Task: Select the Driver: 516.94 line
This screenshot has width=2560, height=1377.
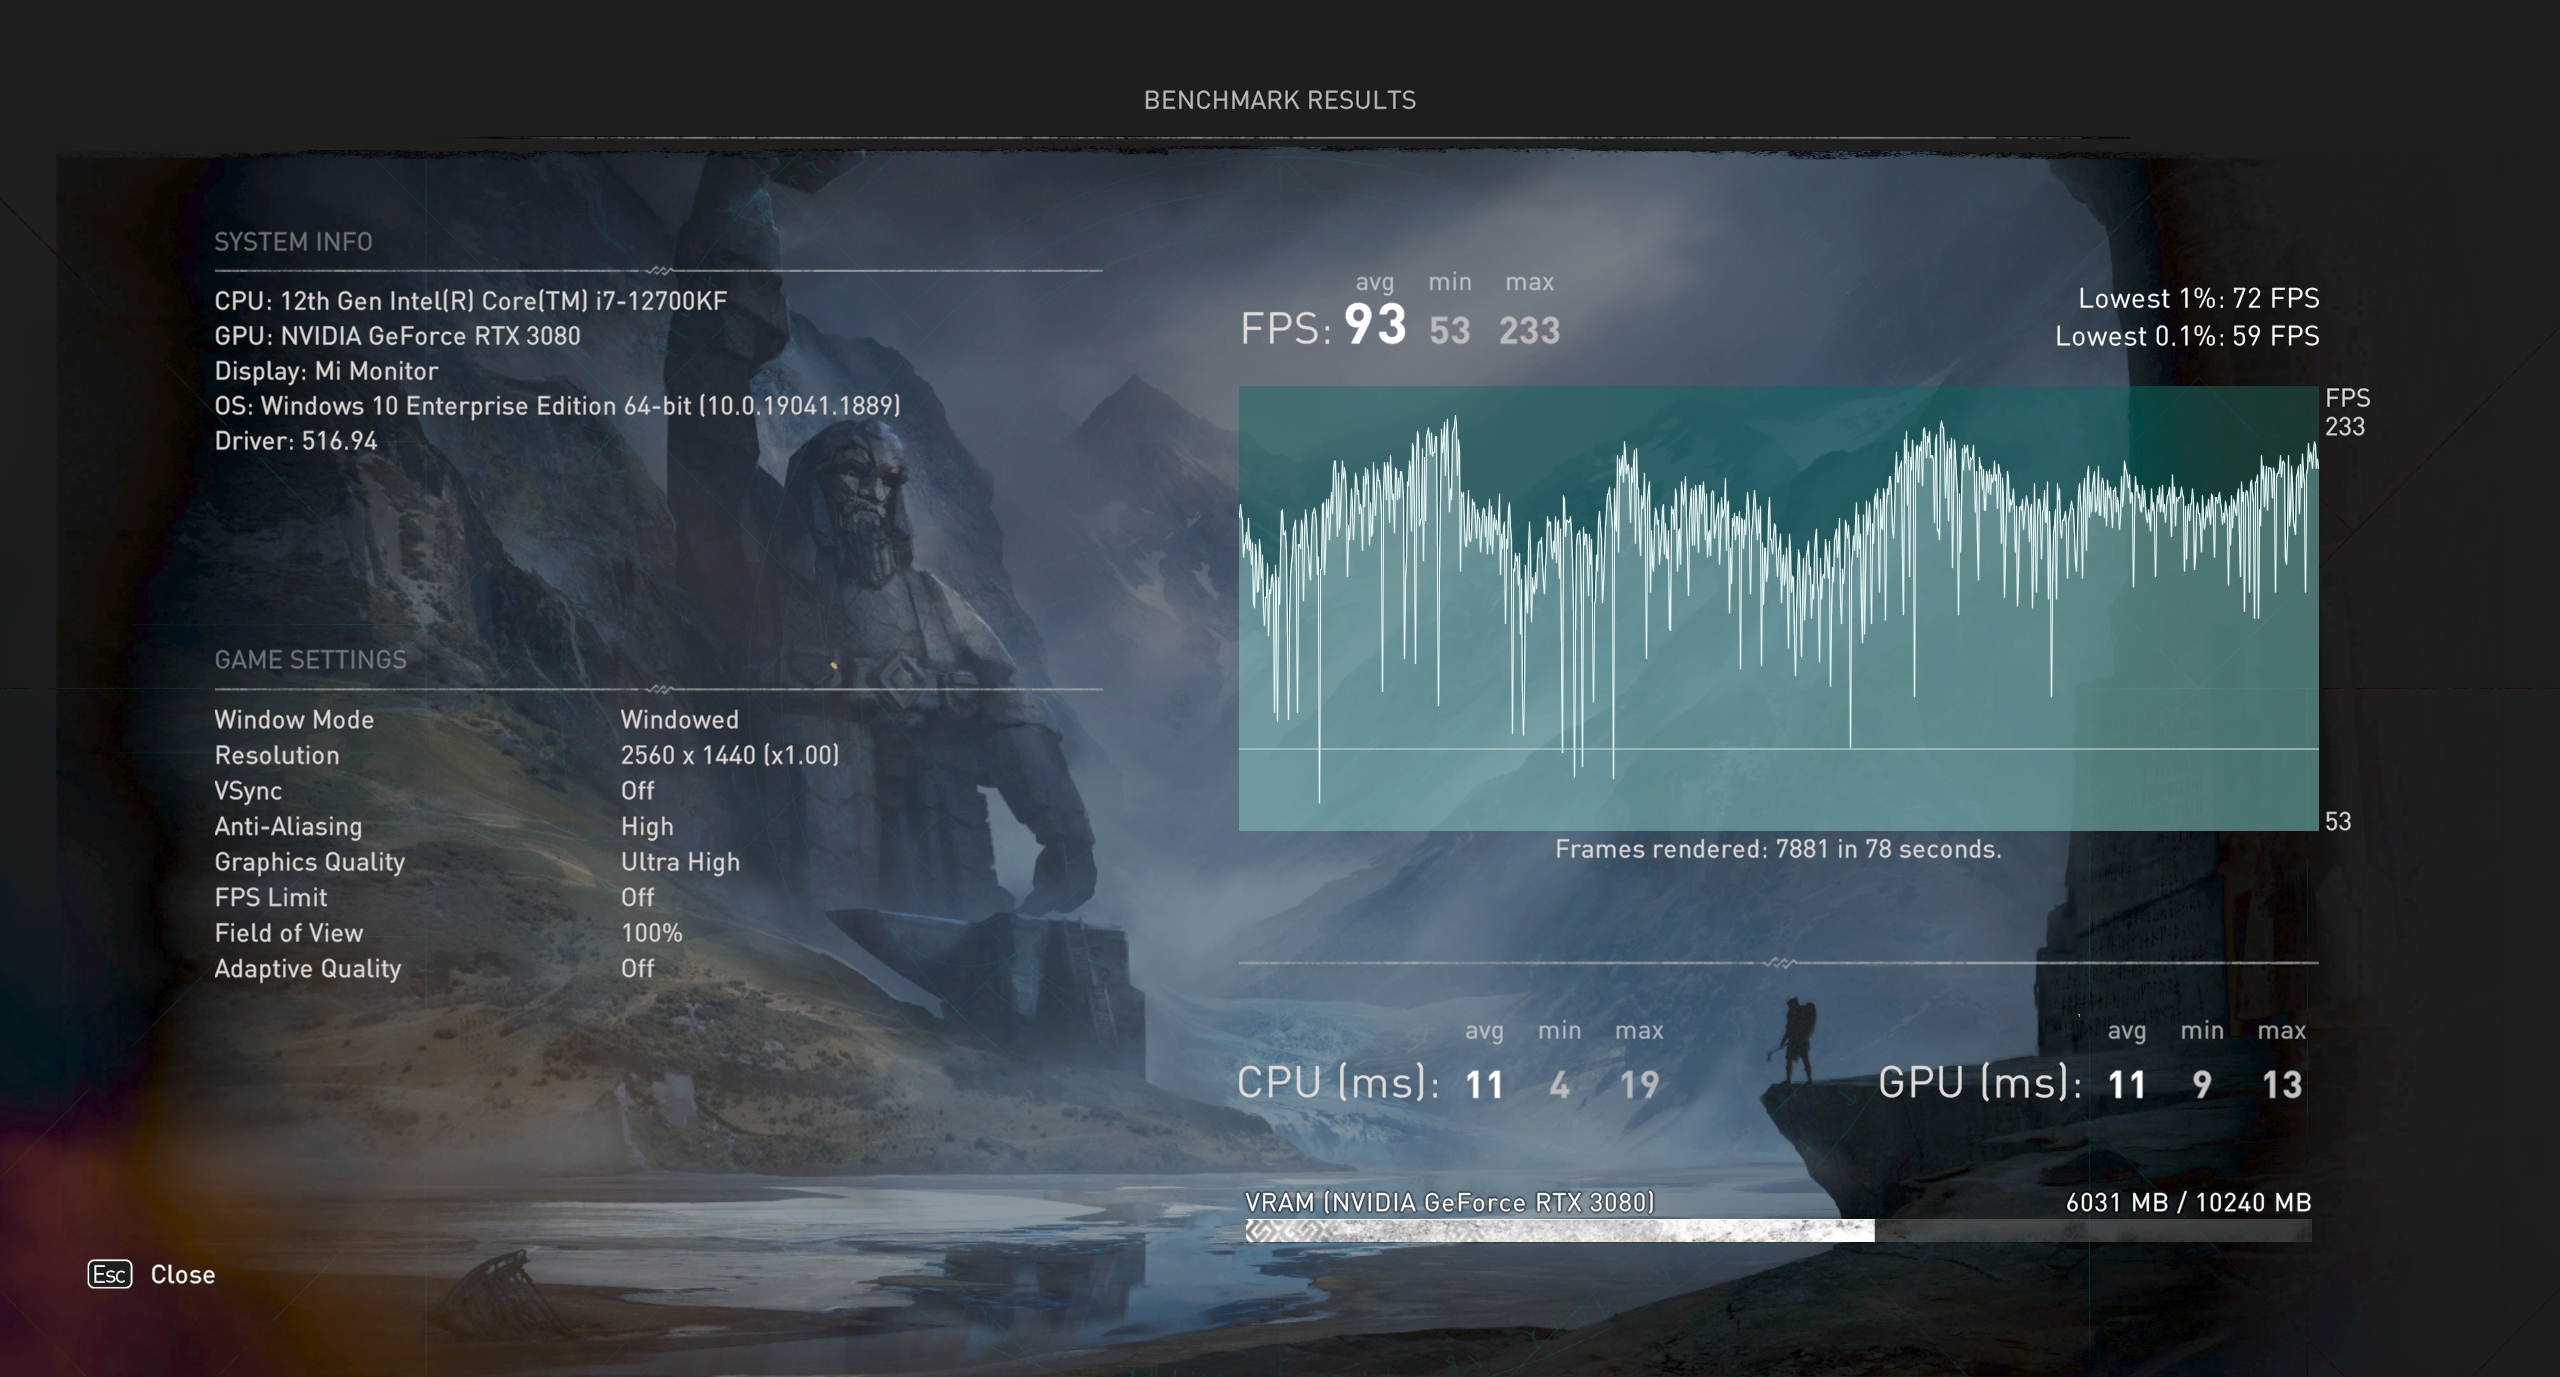Action: (x=296, y=441)
